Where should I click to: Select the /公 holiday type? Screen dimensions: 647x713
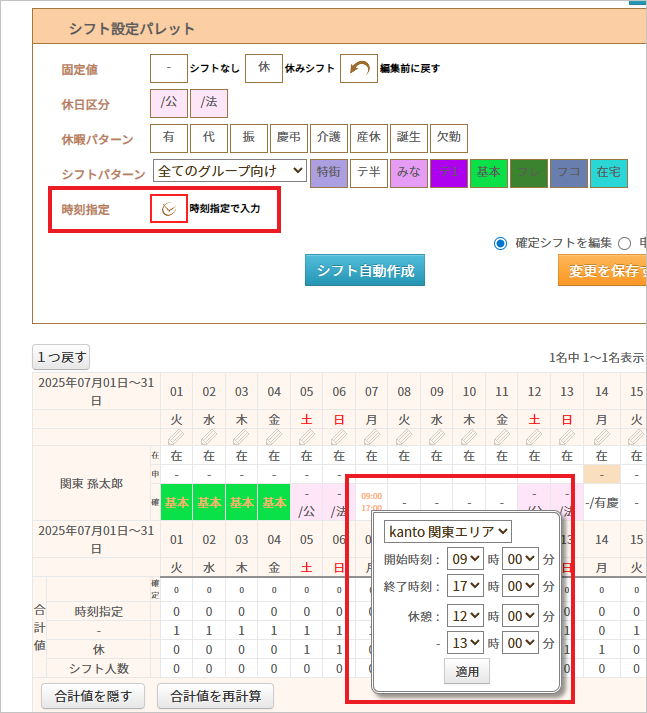click(168, 103)
